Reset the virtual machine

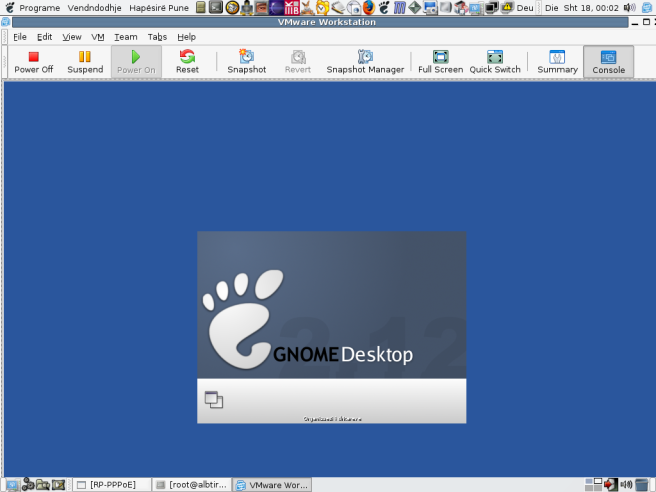coord(187,62)
